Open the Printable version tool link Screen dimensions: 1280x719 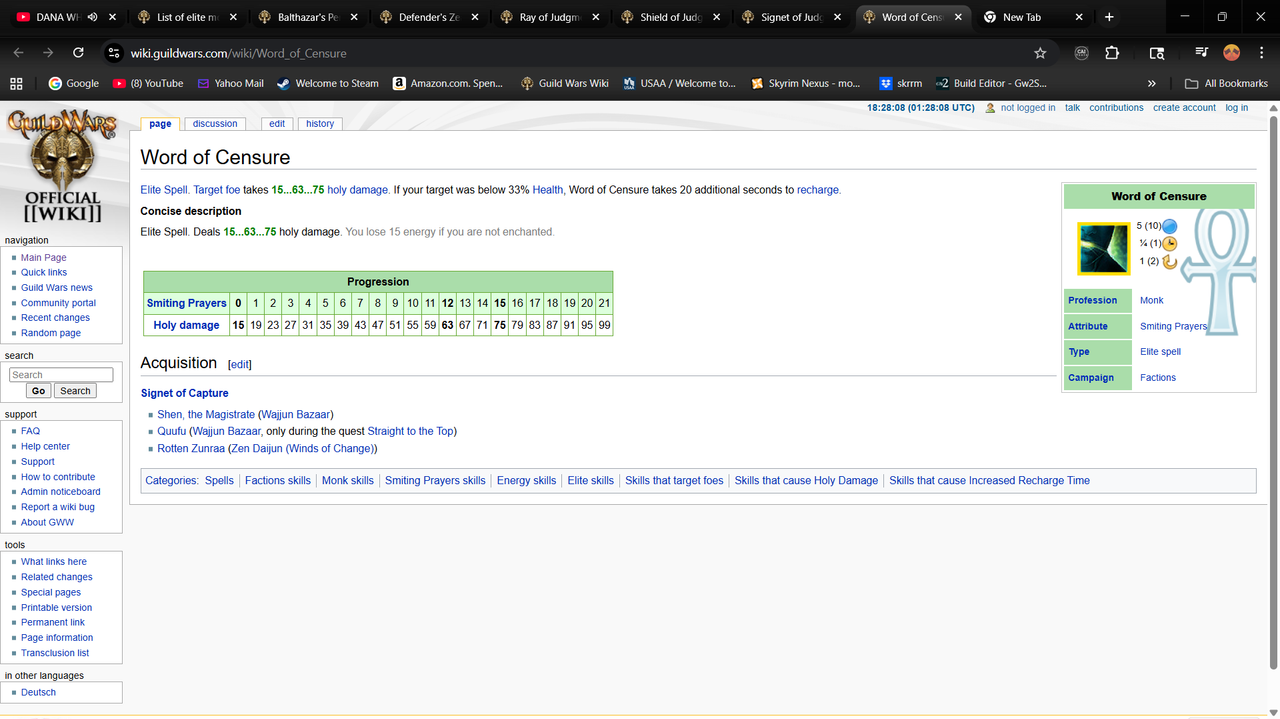[x=56, y=607]
